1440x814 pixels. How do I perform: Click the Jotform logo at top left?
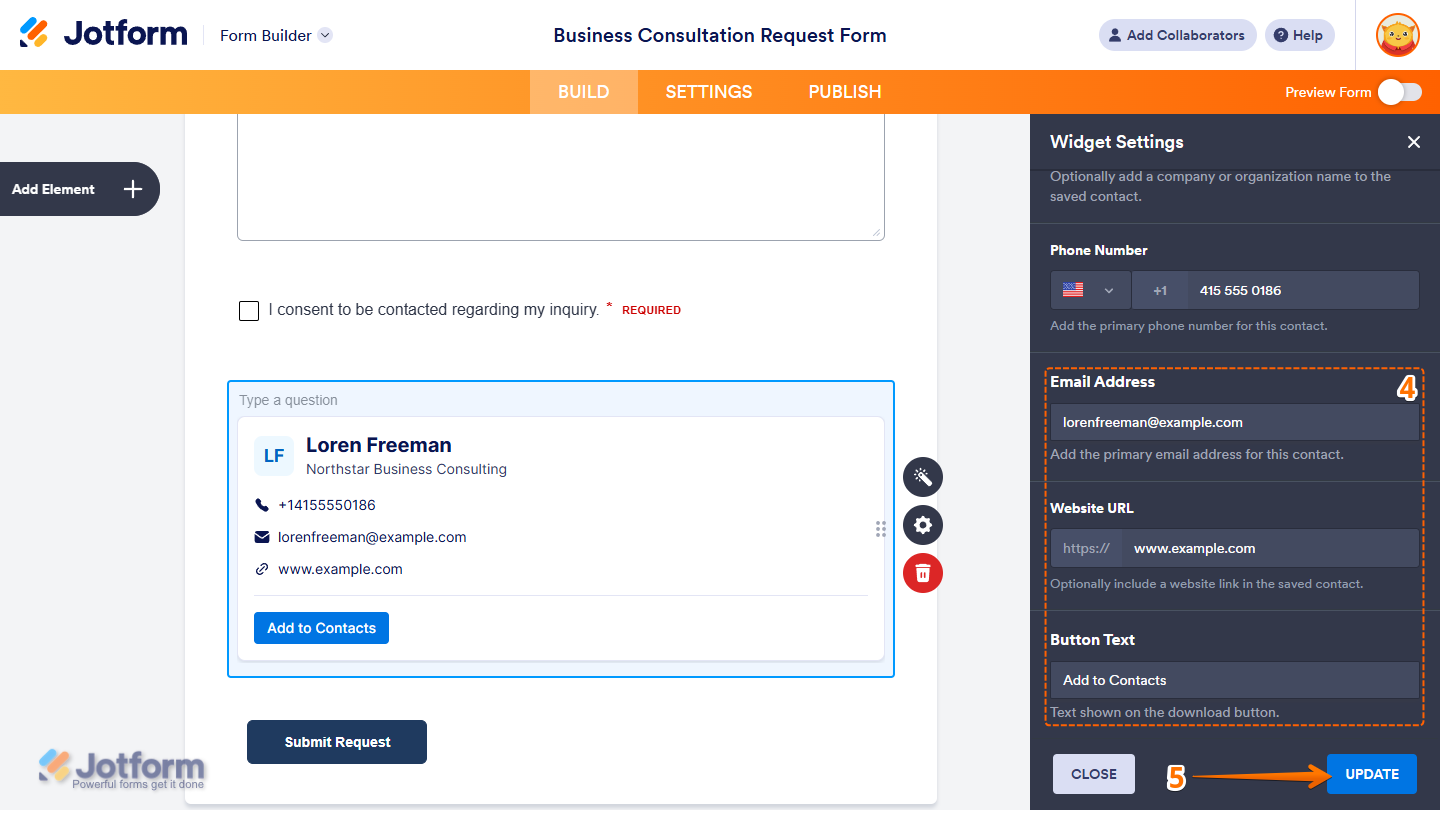(x=103, y=34)
